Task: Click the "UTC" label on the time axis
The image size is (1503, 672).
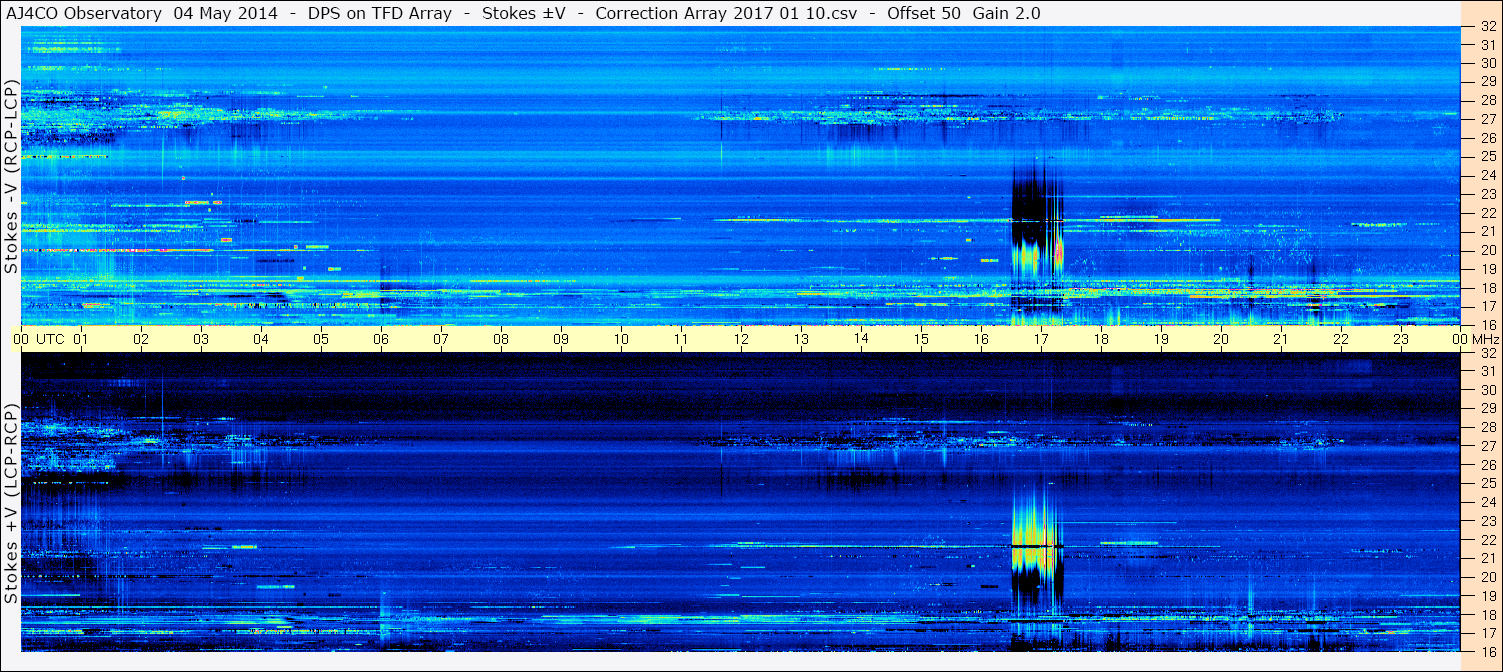Action: pos(50,339)
